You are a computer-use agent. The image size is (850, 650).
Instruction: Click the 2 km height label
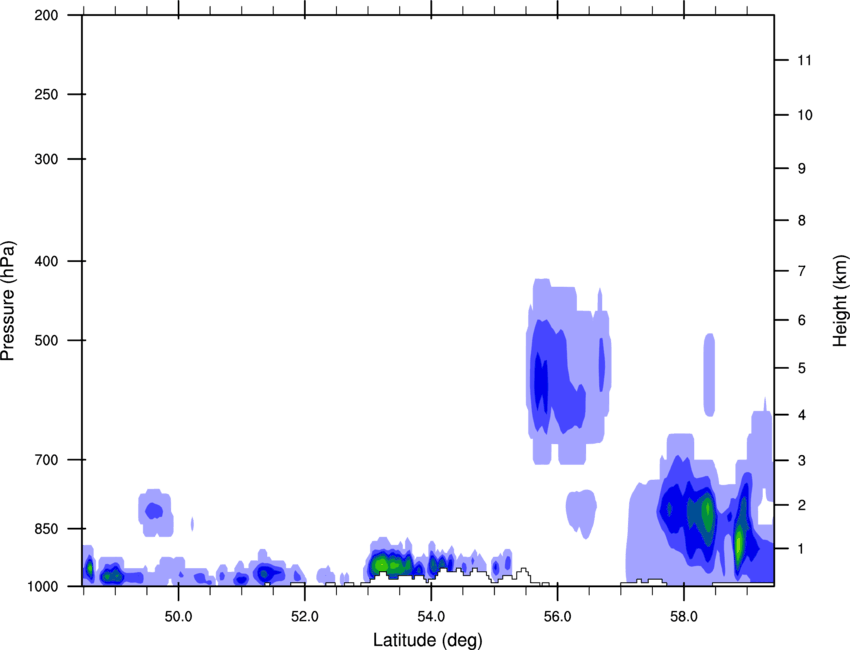802,505
